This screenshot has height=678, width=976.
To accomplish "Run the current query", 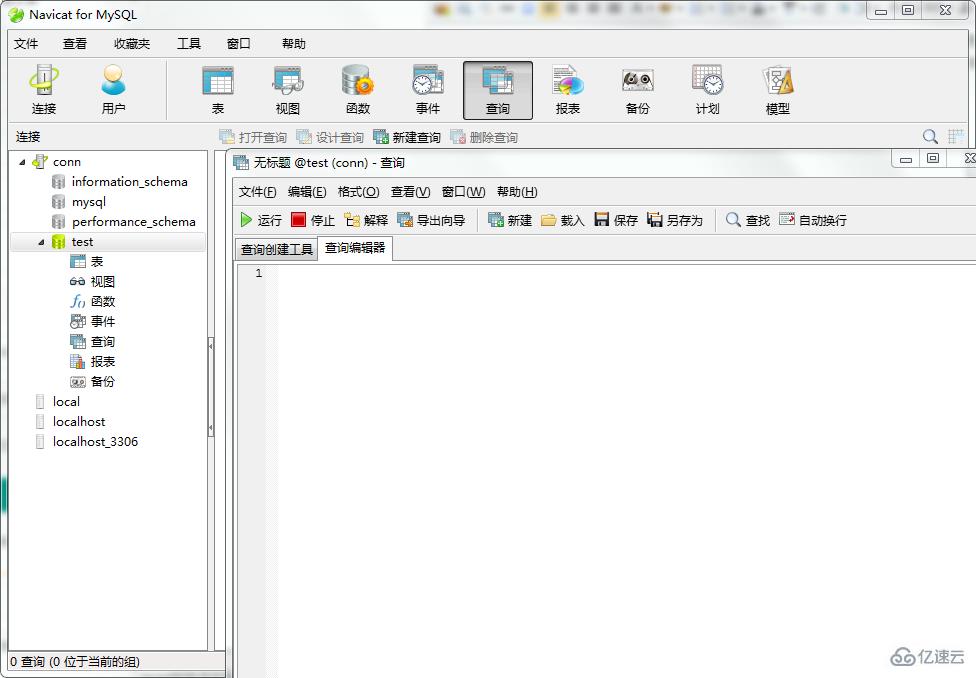I will point(262,220).
